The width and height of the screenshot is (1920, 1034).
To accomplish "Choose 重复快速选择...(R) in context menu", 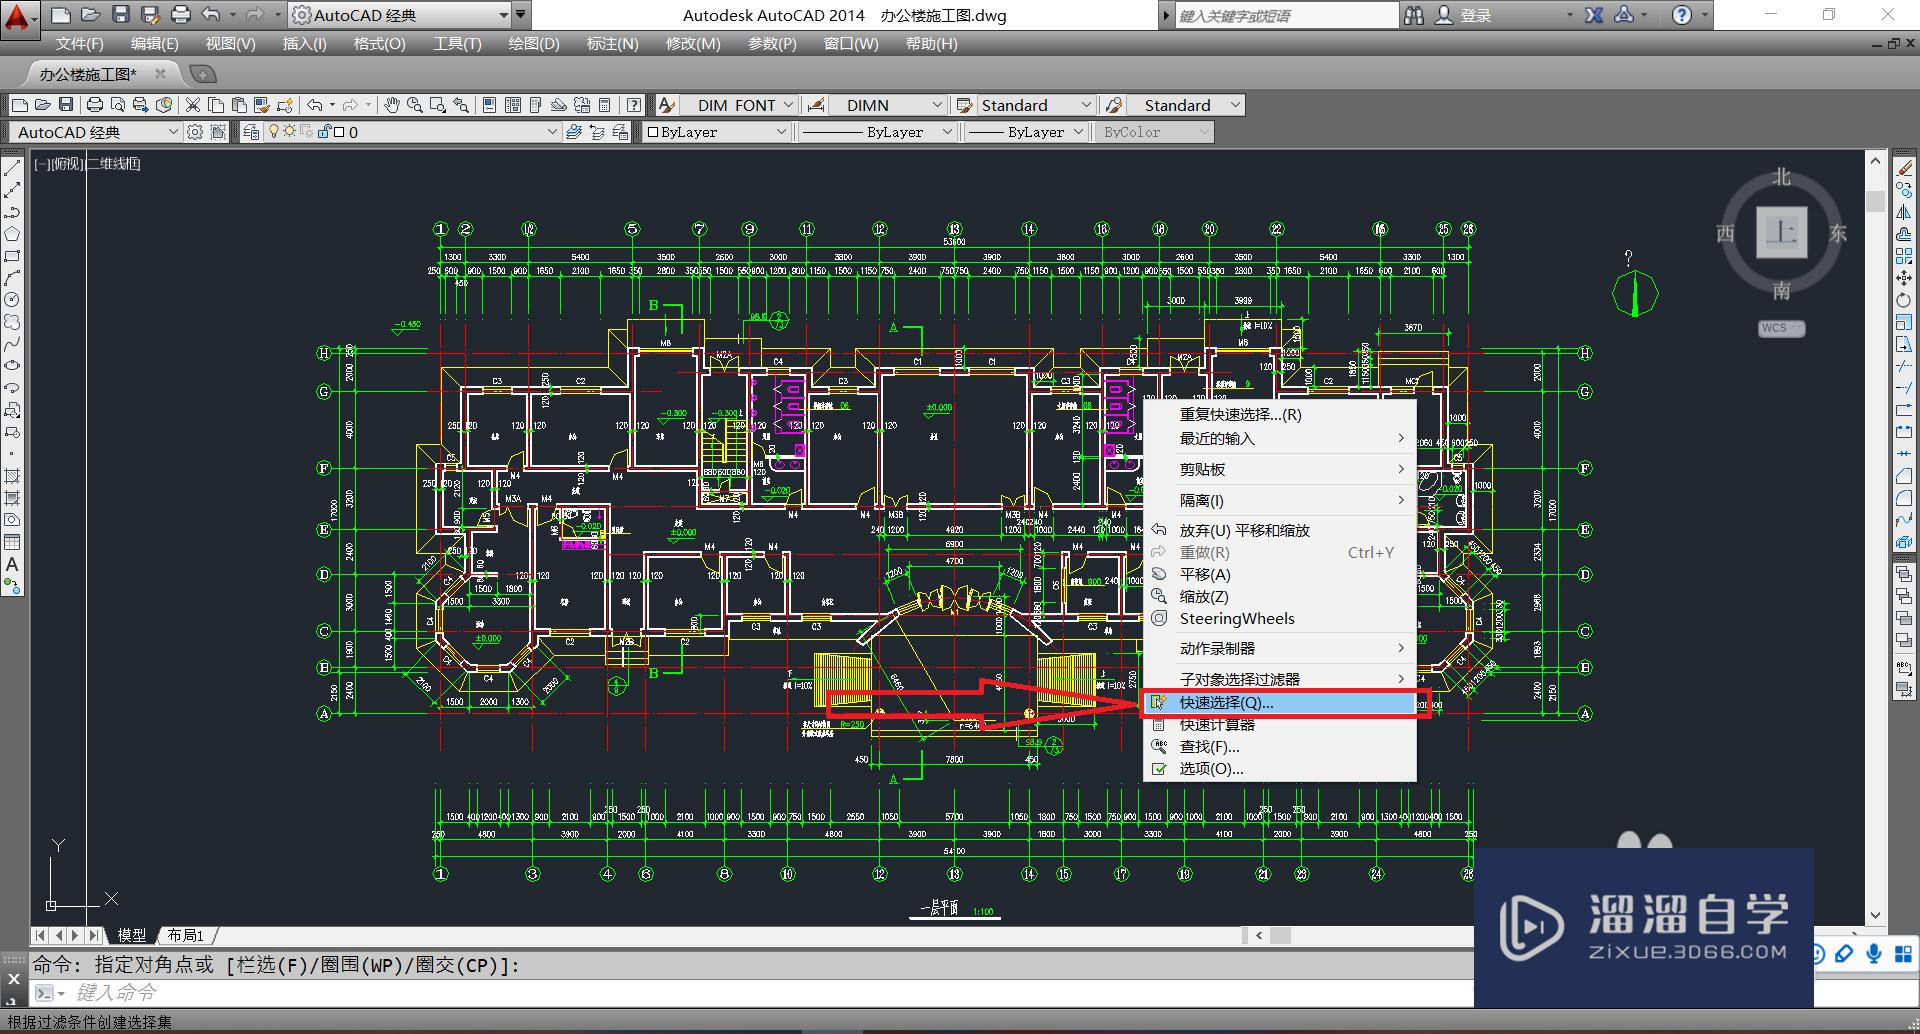I will 1280,415.
